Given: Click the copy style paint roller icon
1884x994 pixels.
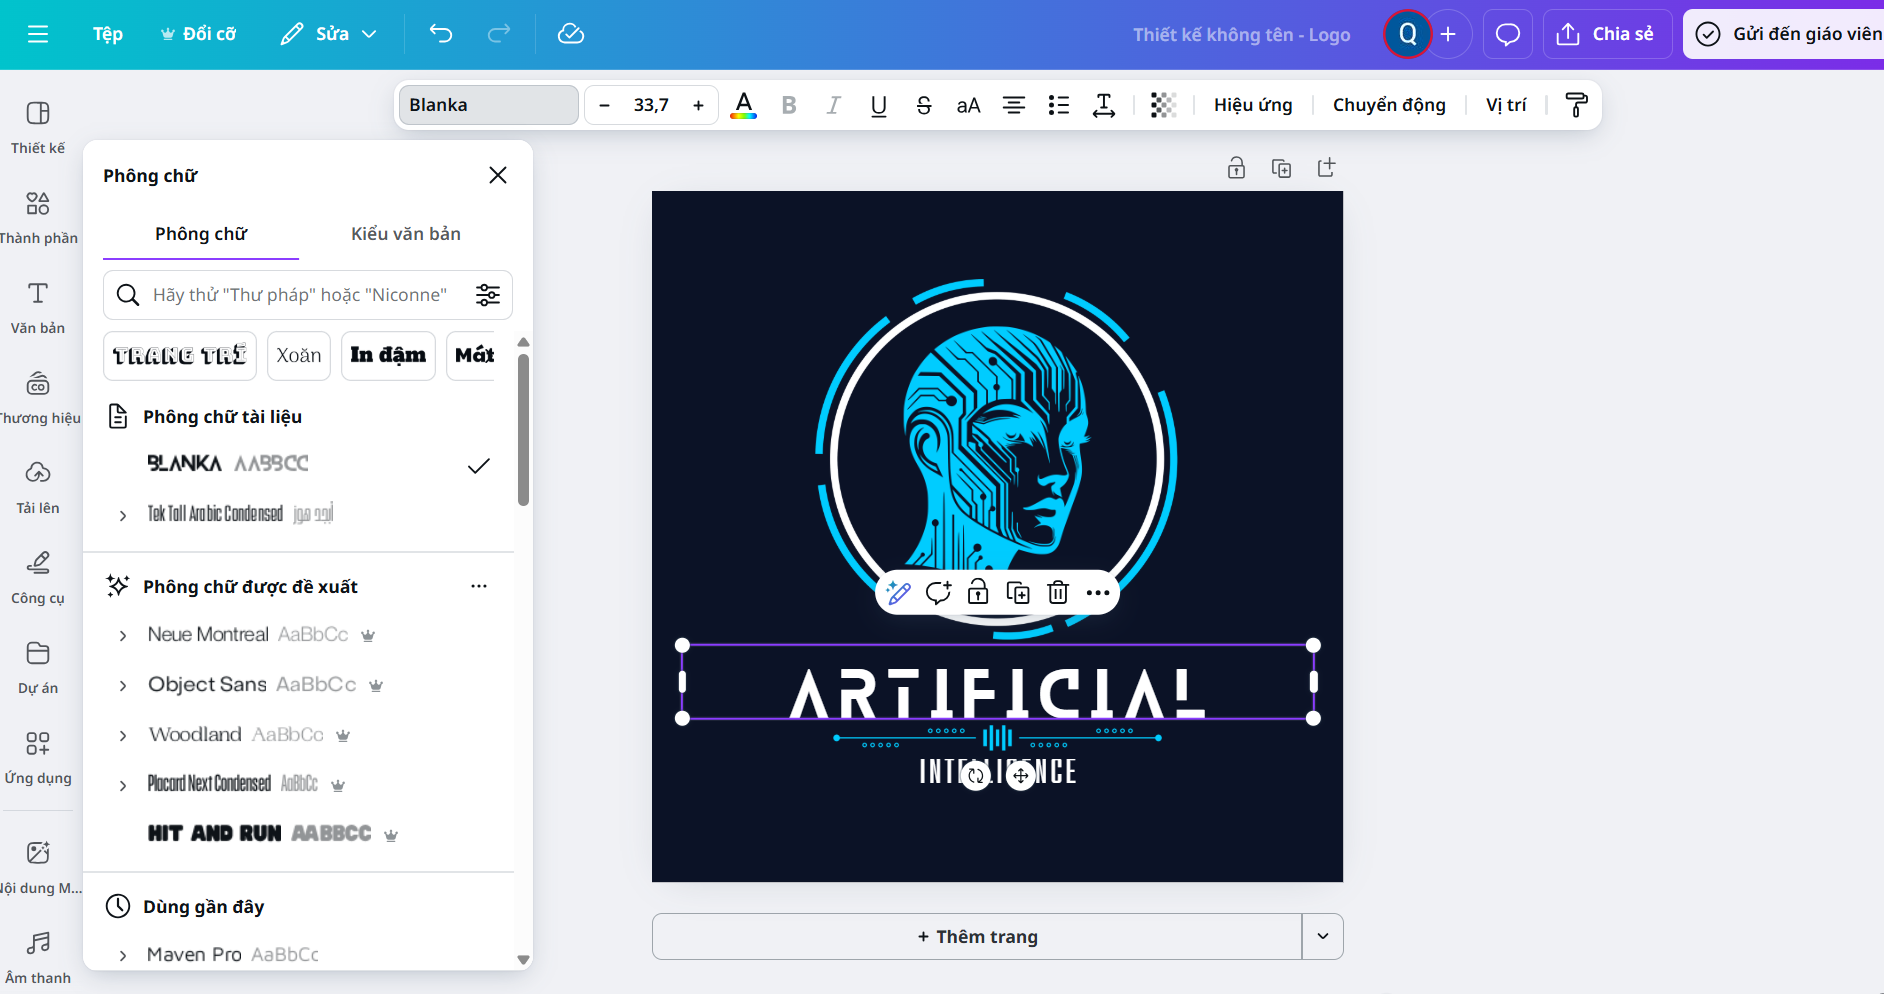Looking at the screenshot, I should 1576,105.
